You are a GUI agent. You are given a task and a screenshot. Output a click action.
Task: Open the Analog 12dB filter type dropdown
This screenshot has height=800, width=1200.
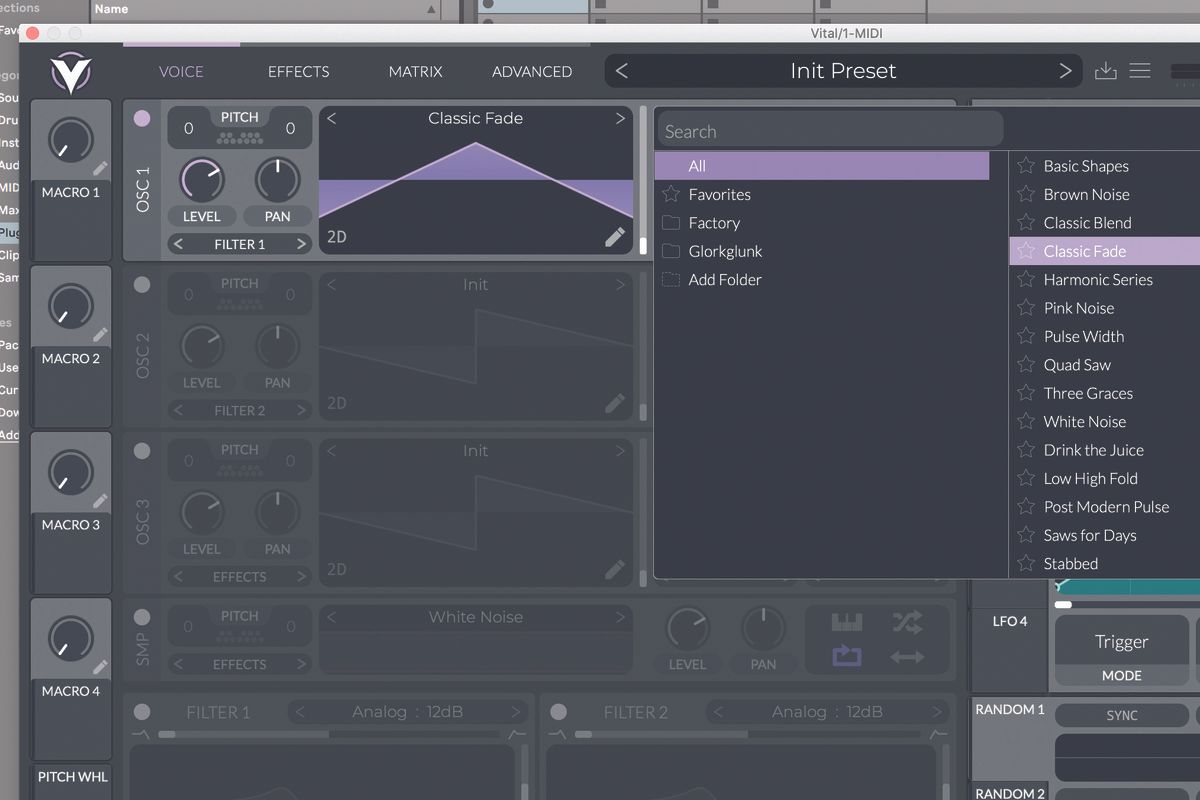[x=408, y=712]
